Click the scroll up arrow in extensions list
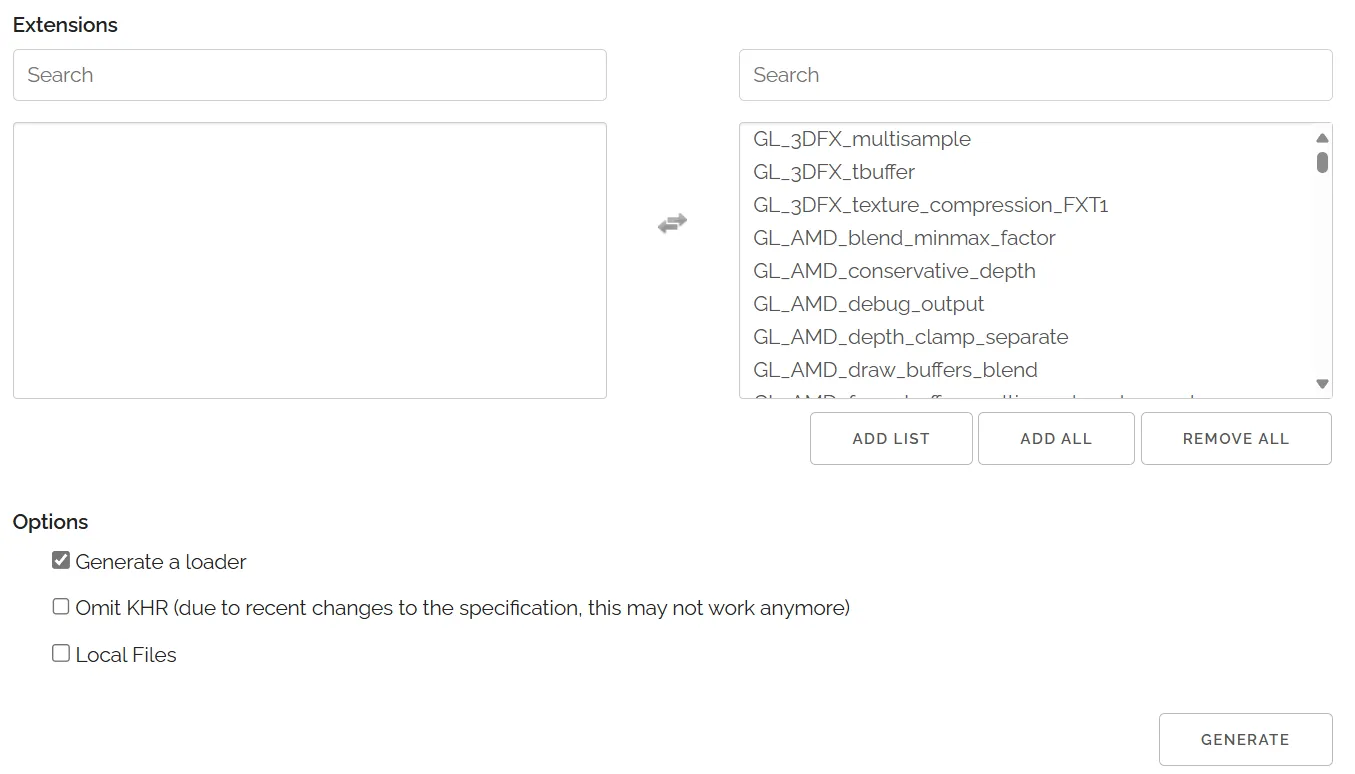 pos(1322,139)
